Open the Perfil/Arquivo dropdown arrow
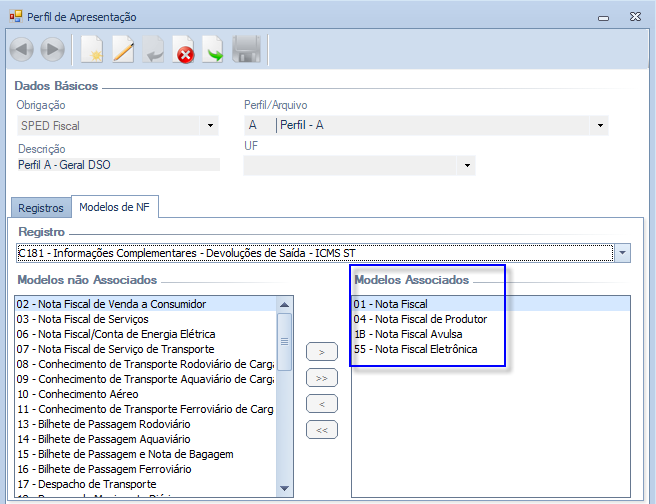This screenshot has width=656, height=504. tap(600, 125)
